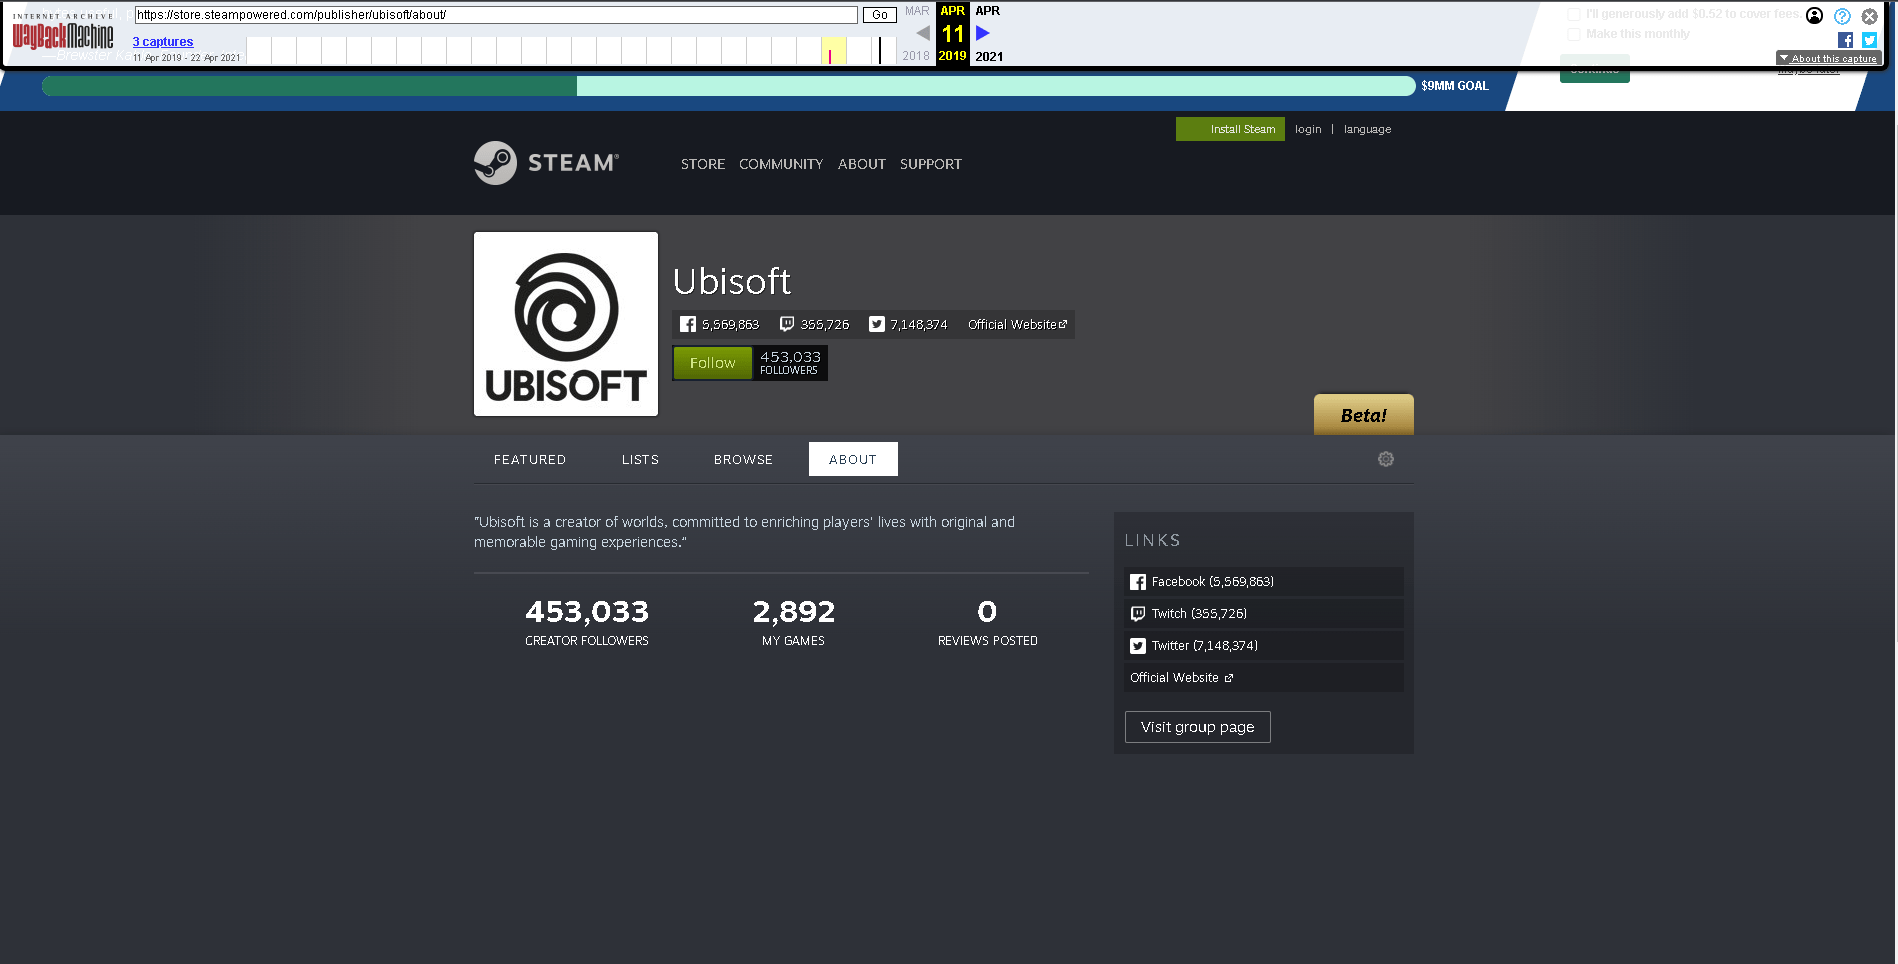Open Ubisoft's Twitch icon link with 355,726
Viewport: 1898px width, 964px height.
pyautogui.click(x=787, y=325)
